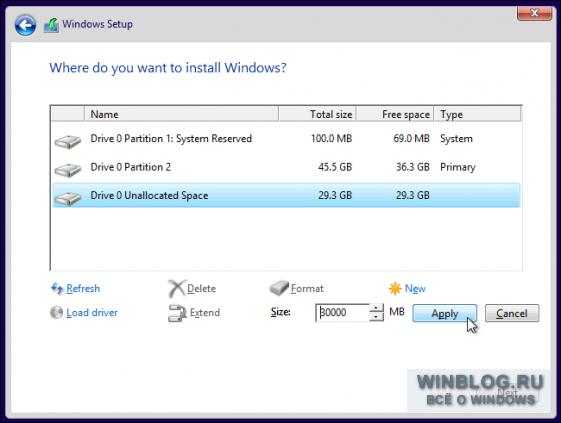Viewport: 561px width, 423px height.
Task: Select row Drive 0 Partition 1: System Reserved
Action: (286, 138)
